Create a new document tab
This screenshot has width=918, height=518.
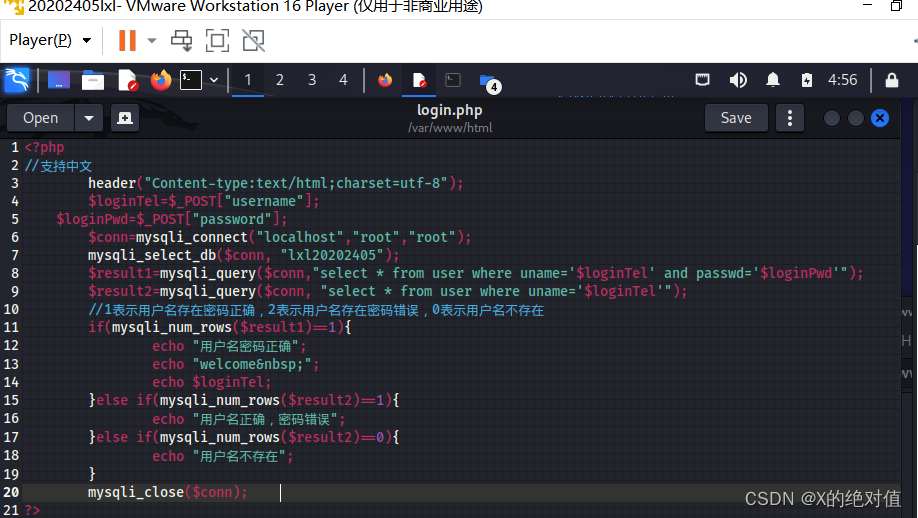[125, 118]
